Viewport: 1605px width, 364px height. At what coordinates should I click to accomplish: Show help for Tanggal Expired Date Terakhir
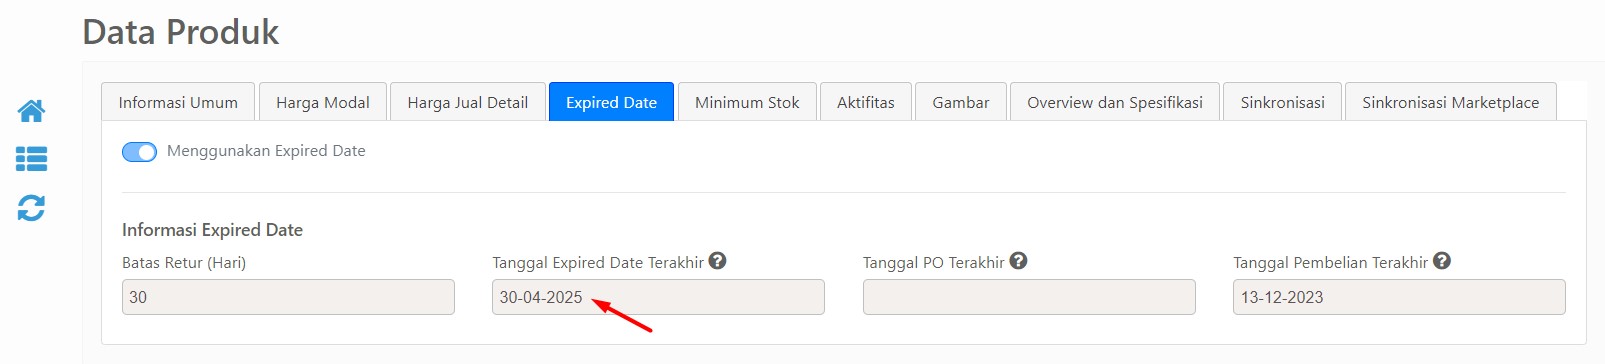click(717, 261)
